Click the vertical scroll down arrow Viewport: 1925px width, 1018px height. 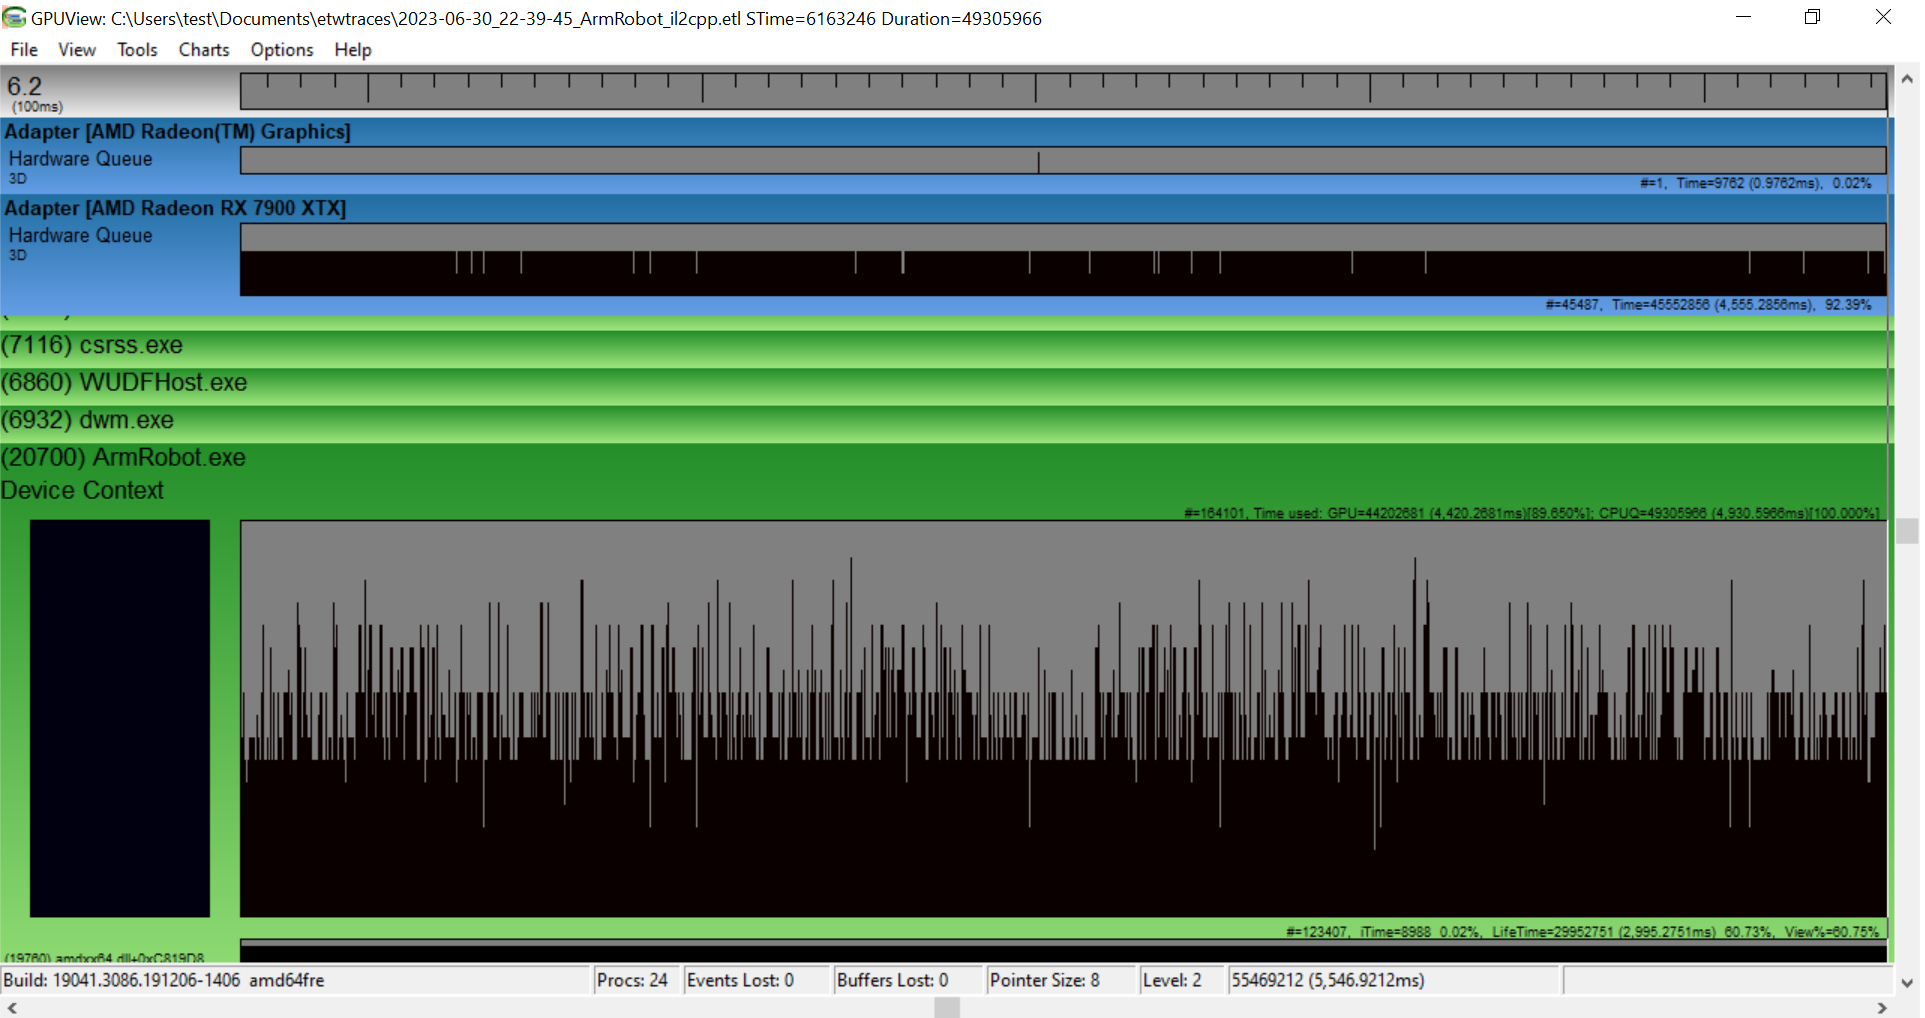(x=1907, y=983)
